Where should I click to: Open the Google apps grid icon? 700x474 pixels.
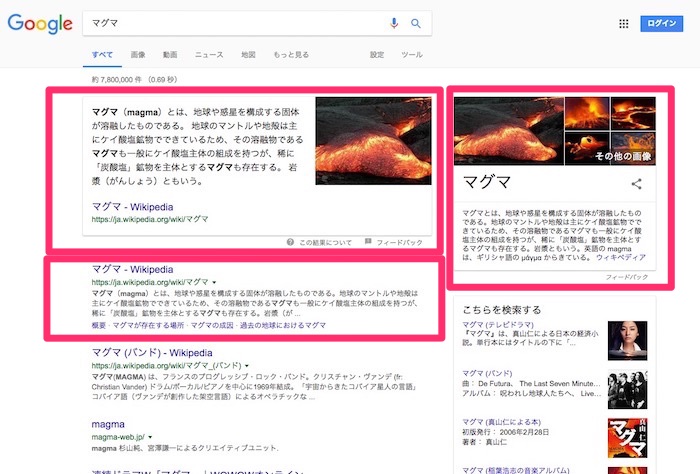623,23
